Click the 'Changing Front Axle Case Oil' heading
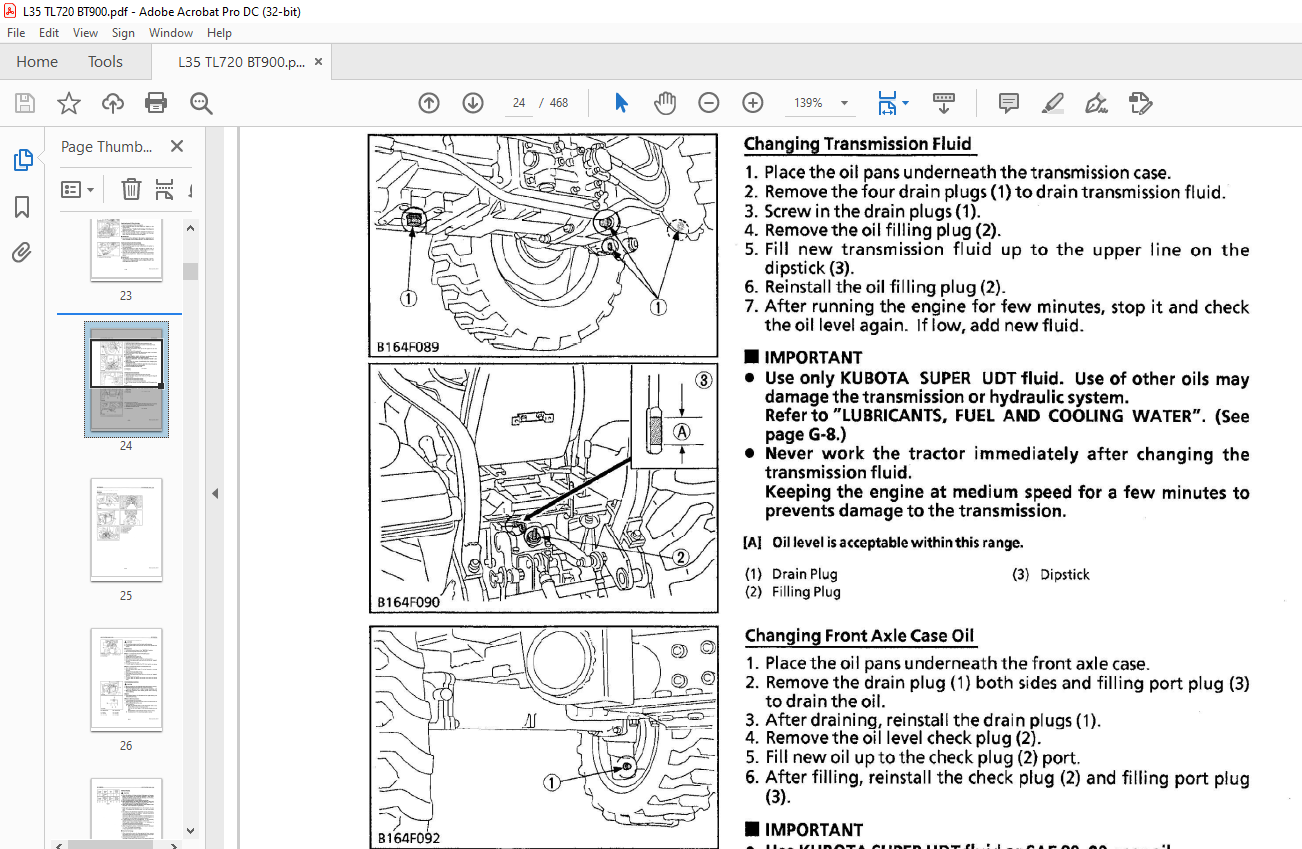 tap(859, 636)
